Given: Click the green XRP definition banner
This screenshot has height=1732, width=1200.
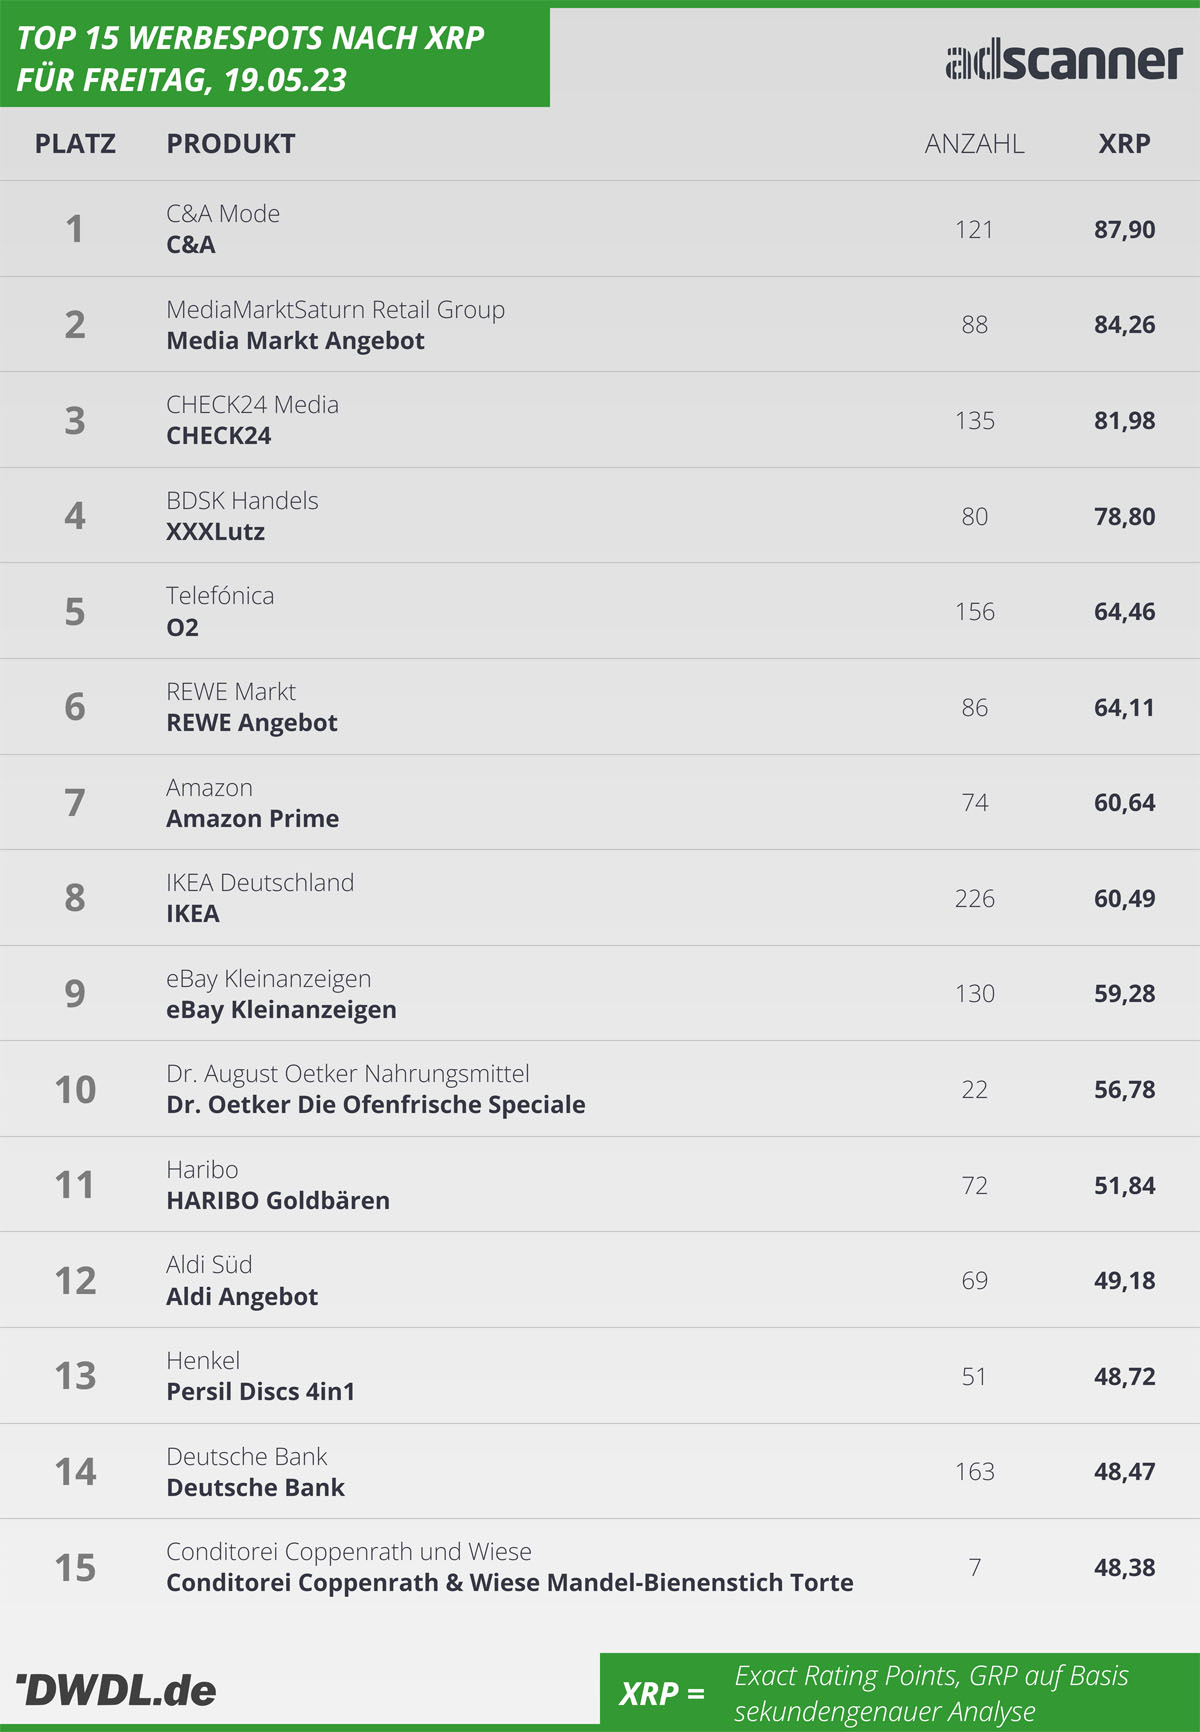Looking at the screenshot, I should 900,1692.
